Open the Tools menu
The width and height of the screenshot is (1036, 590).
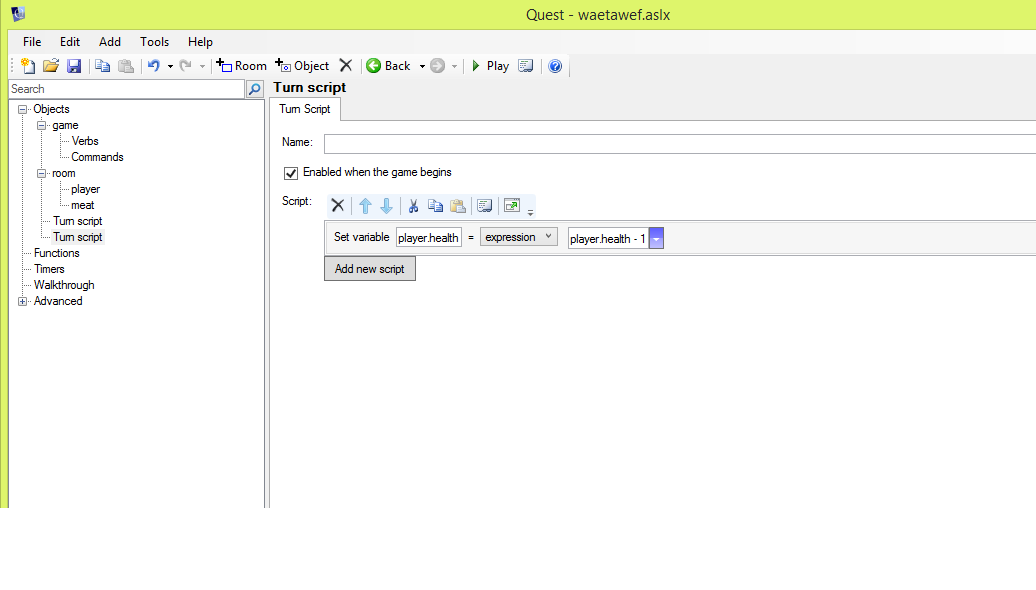154,42
